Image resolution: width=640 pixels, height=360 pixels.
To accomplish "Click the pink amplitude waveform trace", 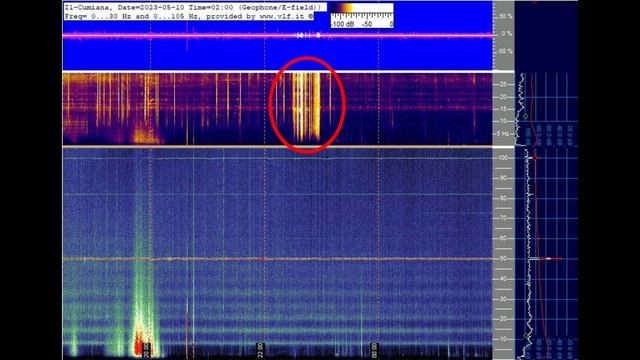I will tap(278, 36).
